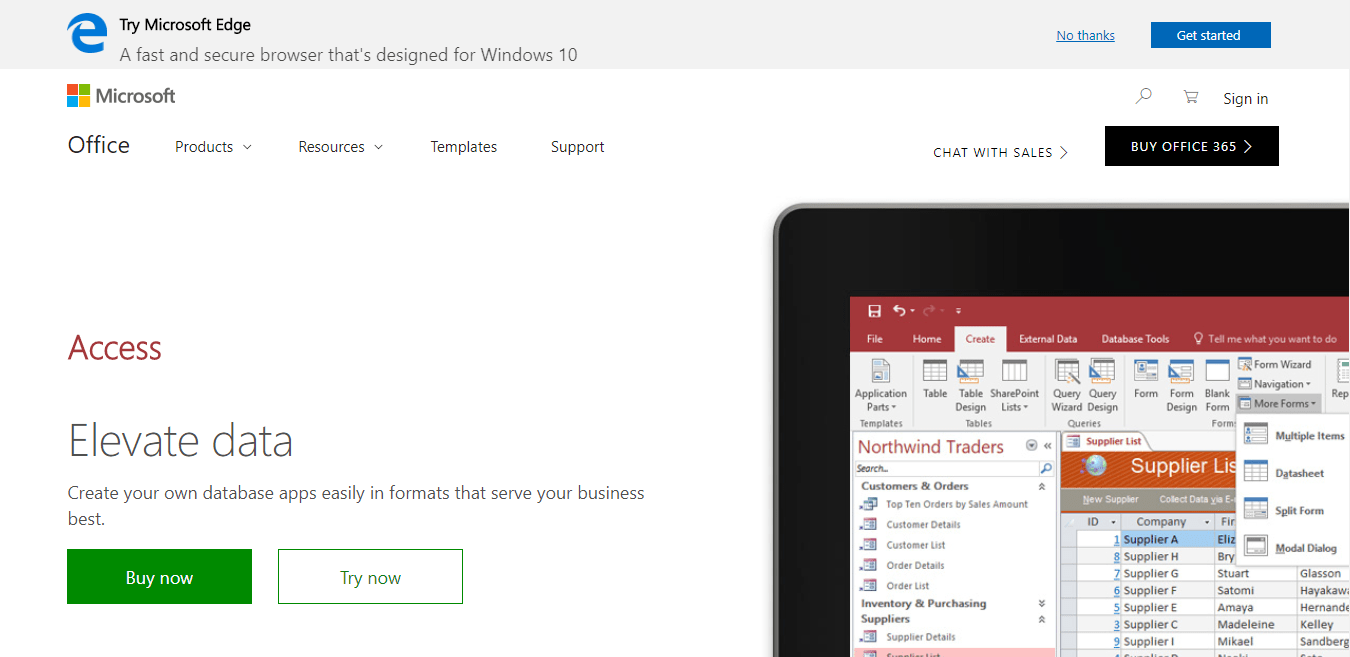The image size is (1350, 657).
Task: Select Query Design icon in Access ribbon
Action: click(1102, 371)
